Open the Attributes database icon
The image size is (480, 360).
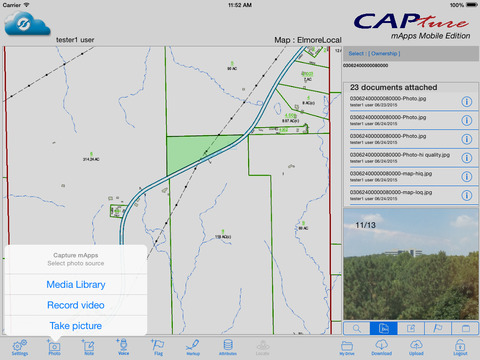pos(228,347)
